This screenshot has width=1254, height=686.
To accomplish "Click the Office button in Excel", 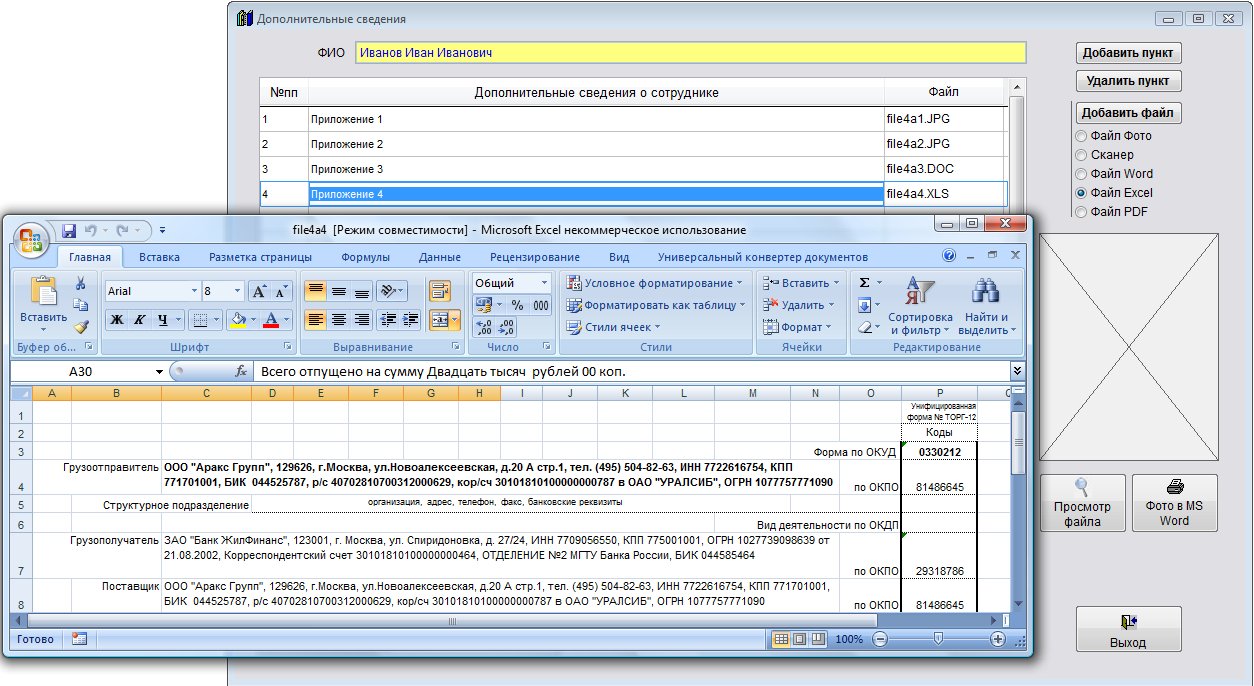I will [31, 239].
